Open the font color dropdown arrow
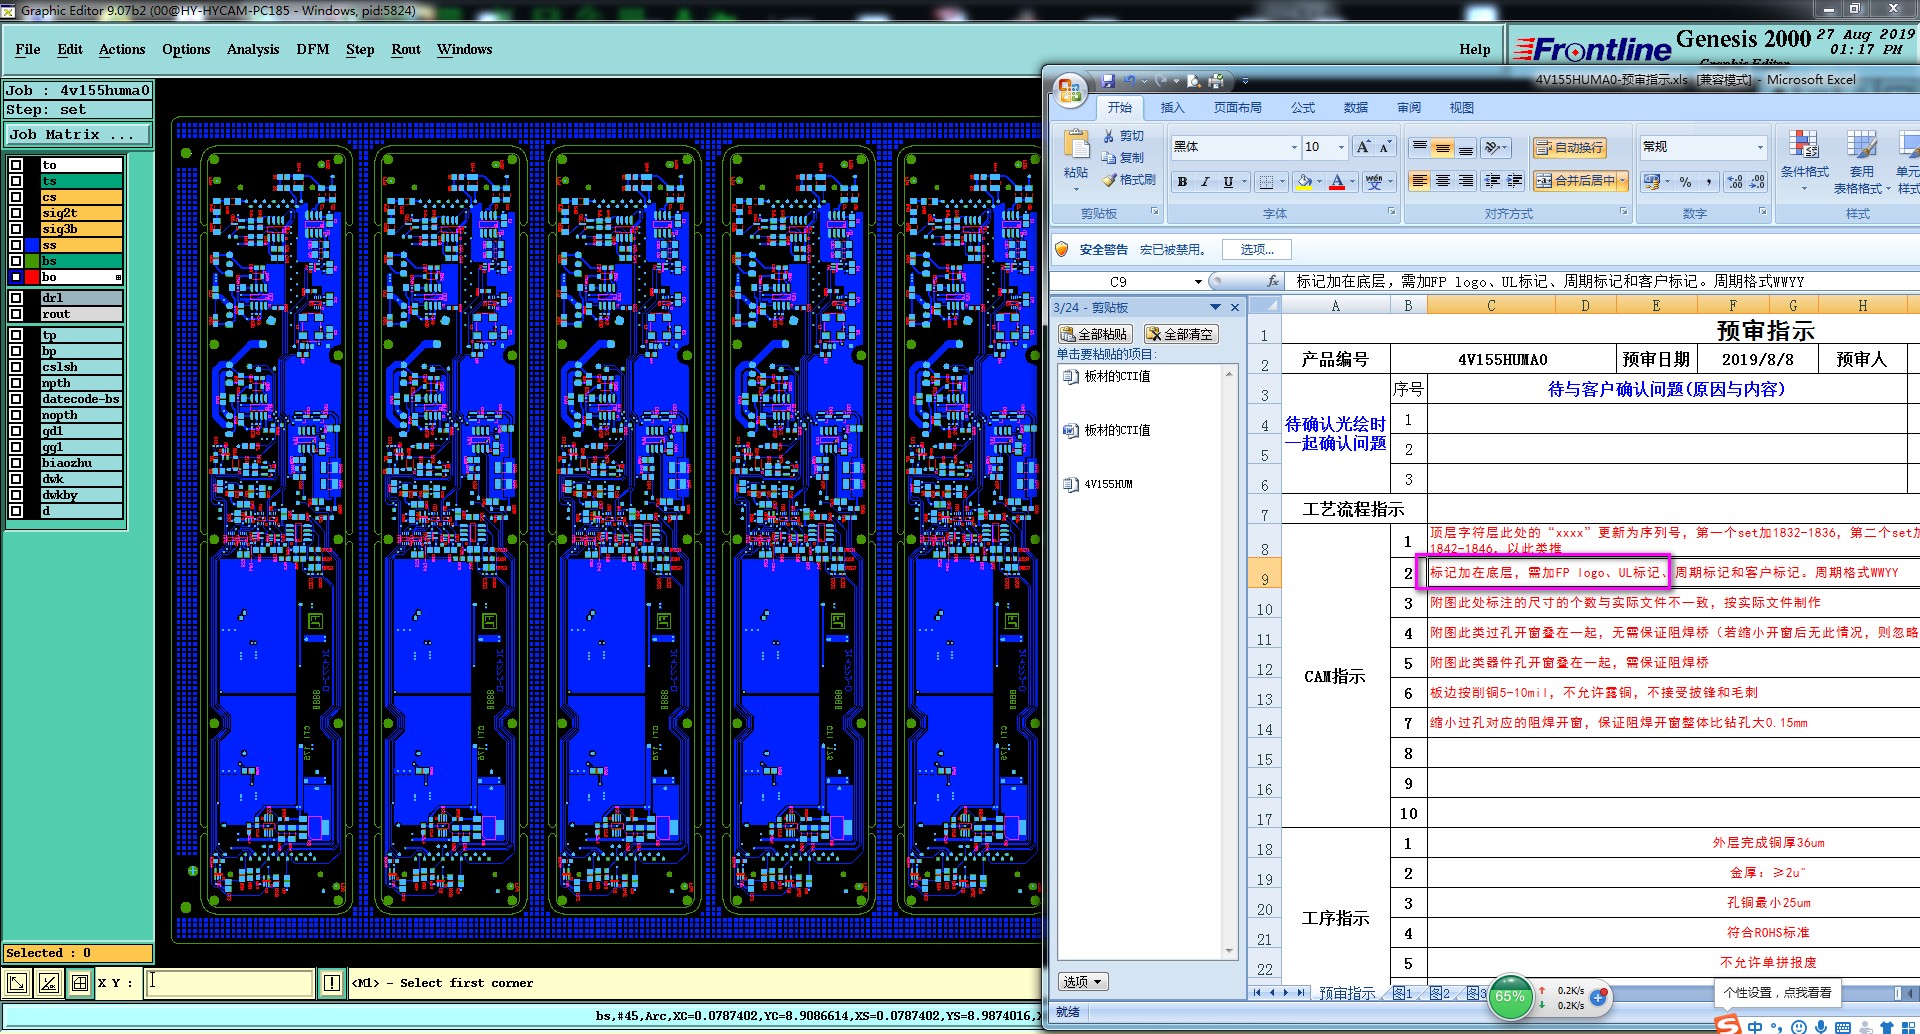1920x1034 pixels. point(1351,181)
